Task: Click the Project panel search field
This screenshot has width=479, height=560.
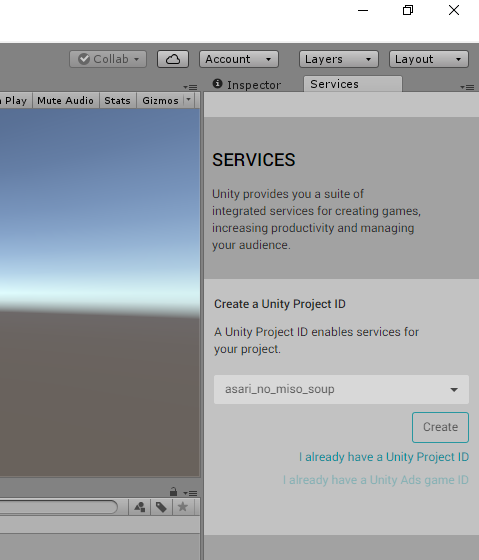Action: click(x=59, y=507)
